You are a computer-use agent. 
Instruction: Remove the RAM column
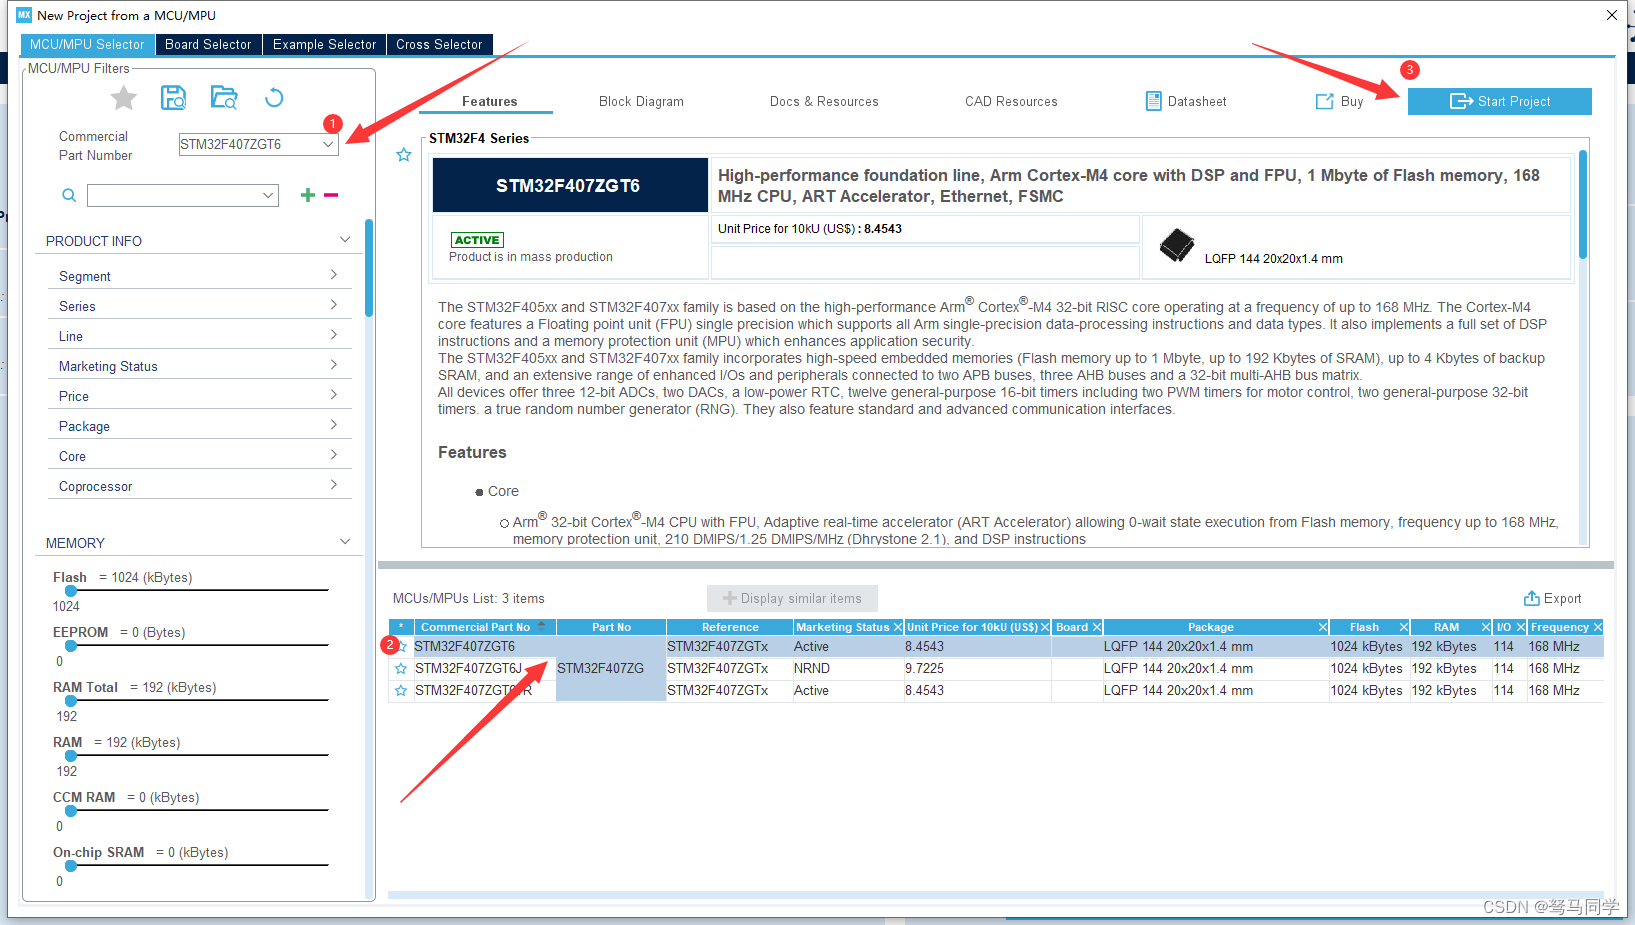1485,627
